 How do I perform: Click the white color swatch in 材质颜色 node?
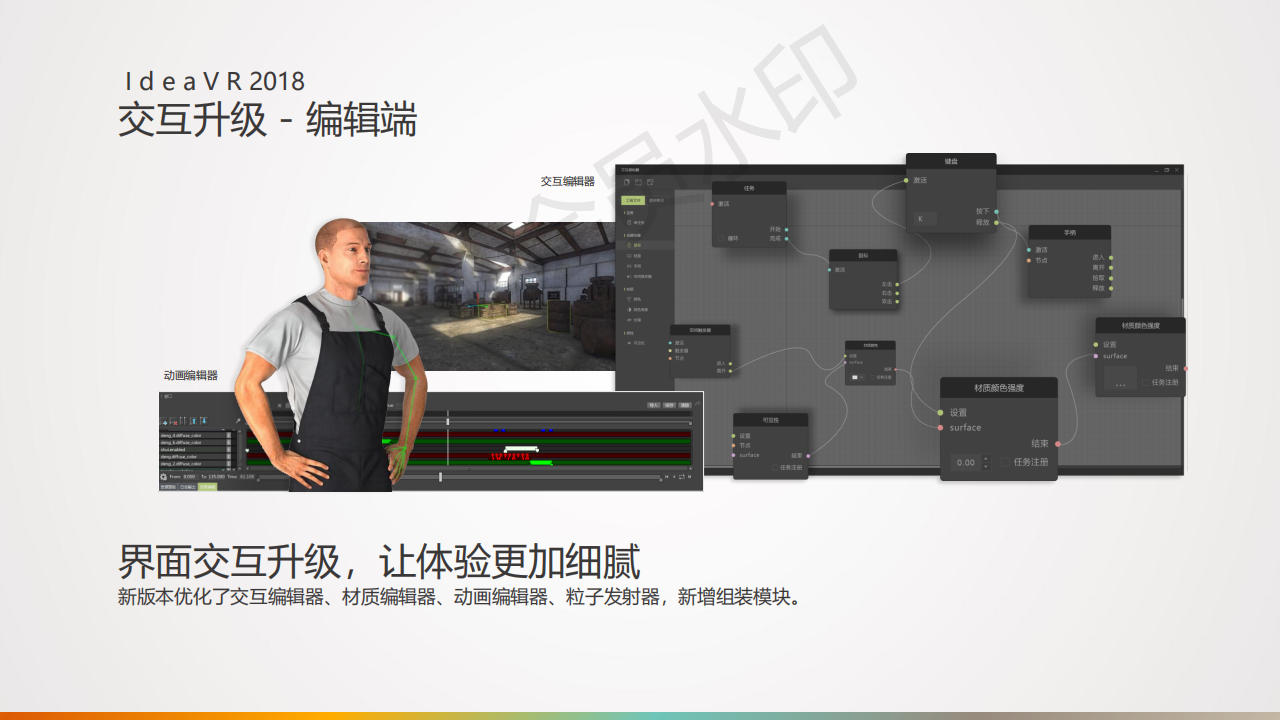pos(855,377)
